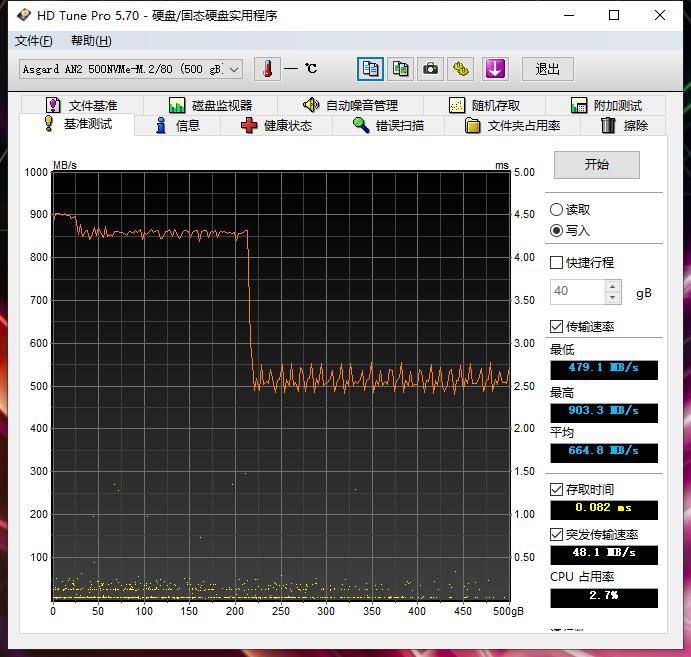Click the 退出 button
The width and height of the screenshot is (691, 657).
[548, 69]
